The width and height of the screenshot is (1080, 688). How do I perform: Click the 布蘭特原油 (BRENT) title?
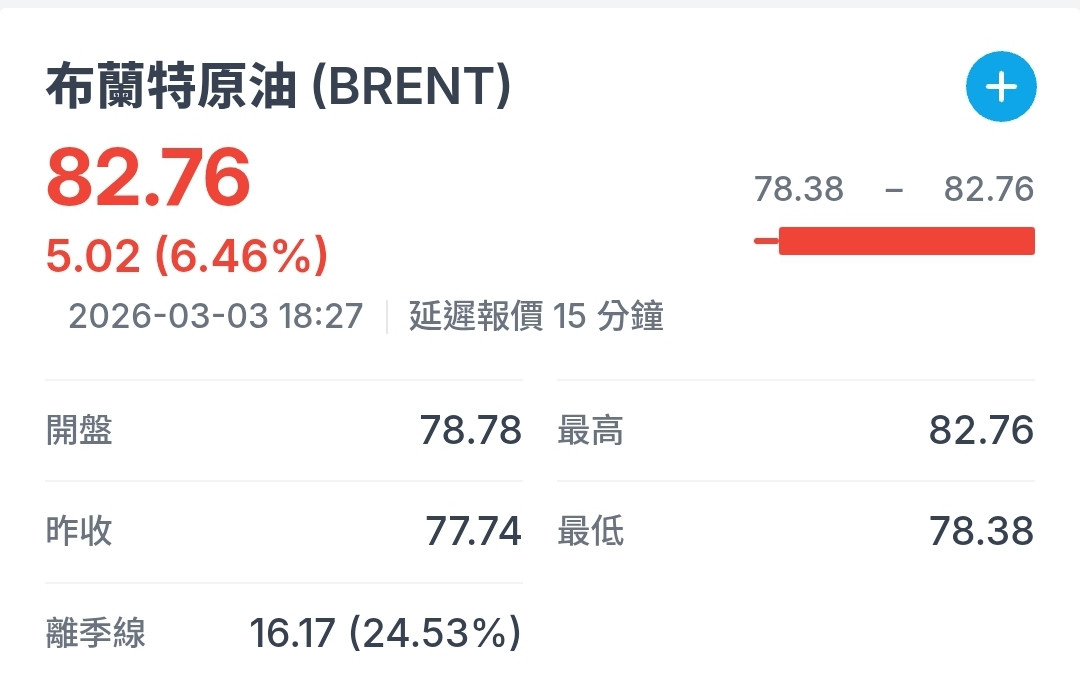click(278, 88)
